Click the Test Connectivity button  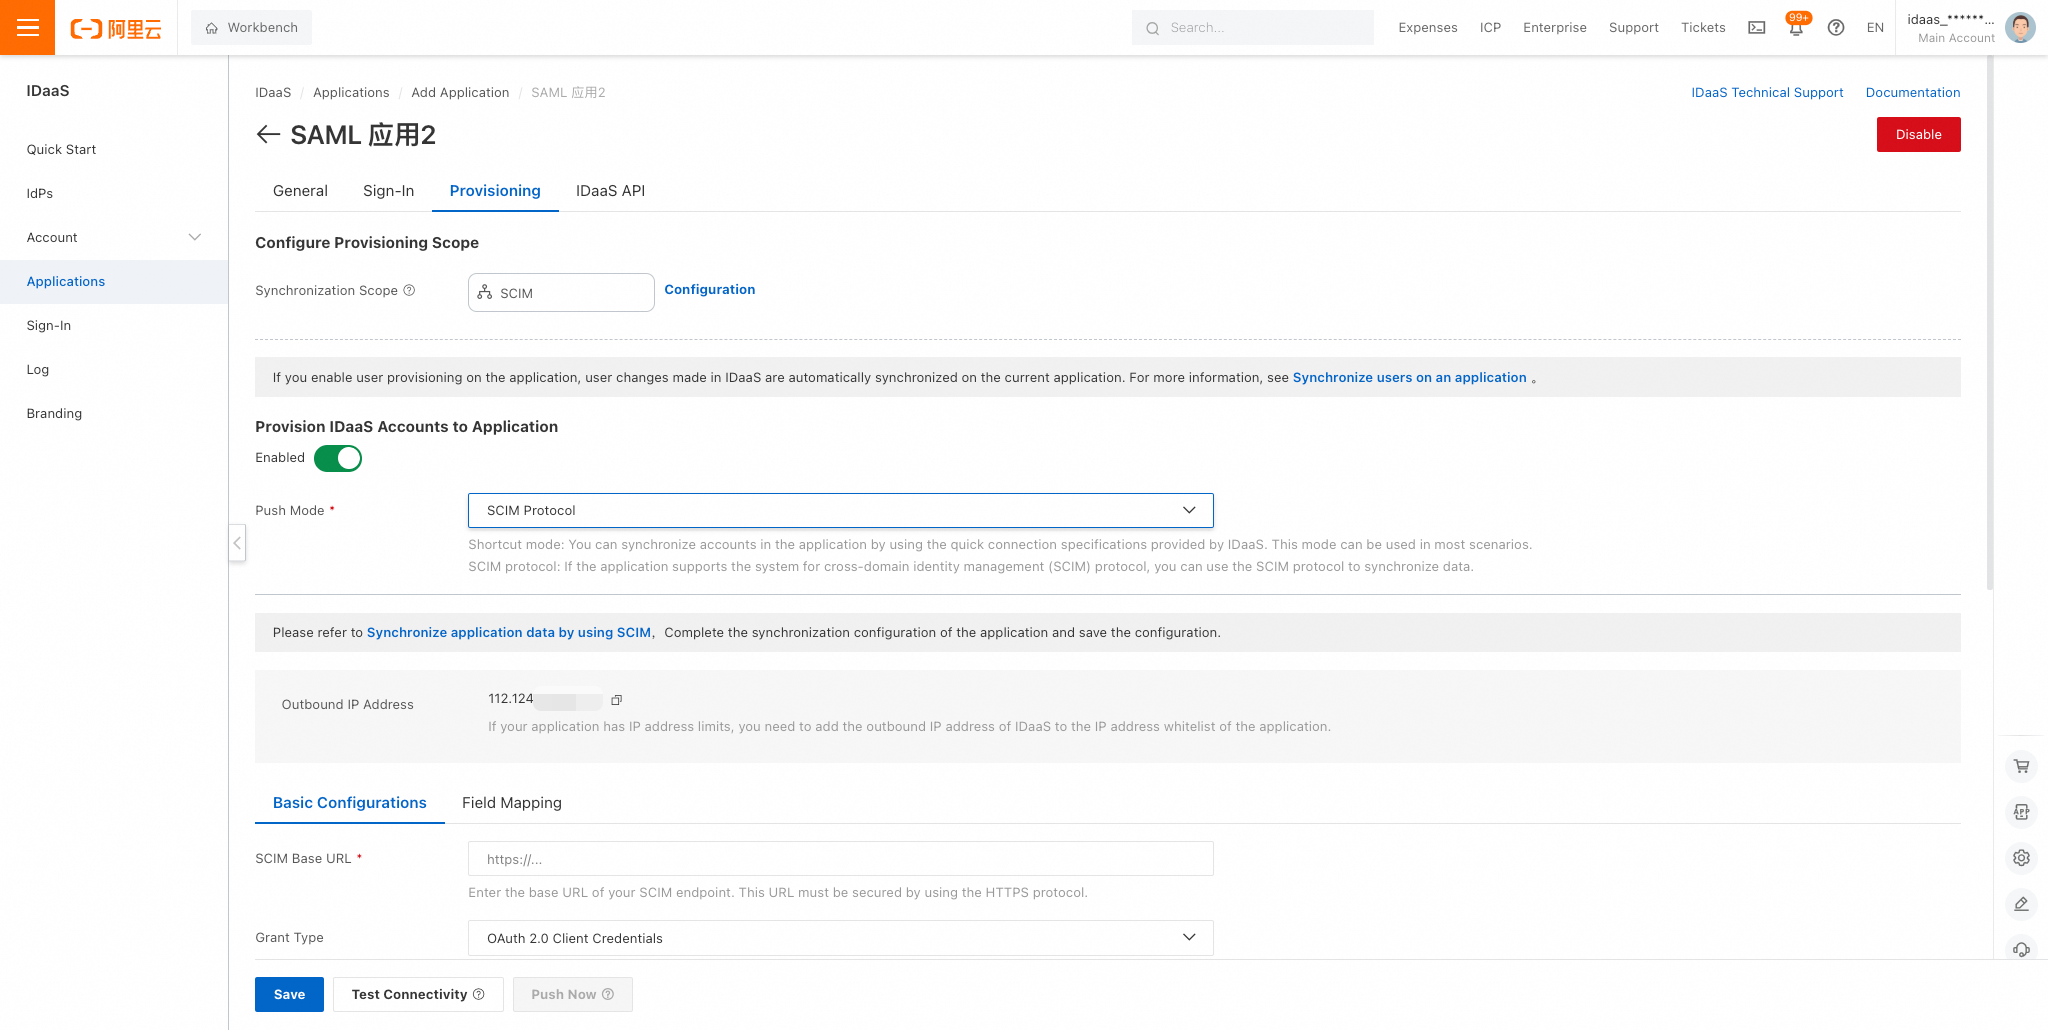[417, 994]
